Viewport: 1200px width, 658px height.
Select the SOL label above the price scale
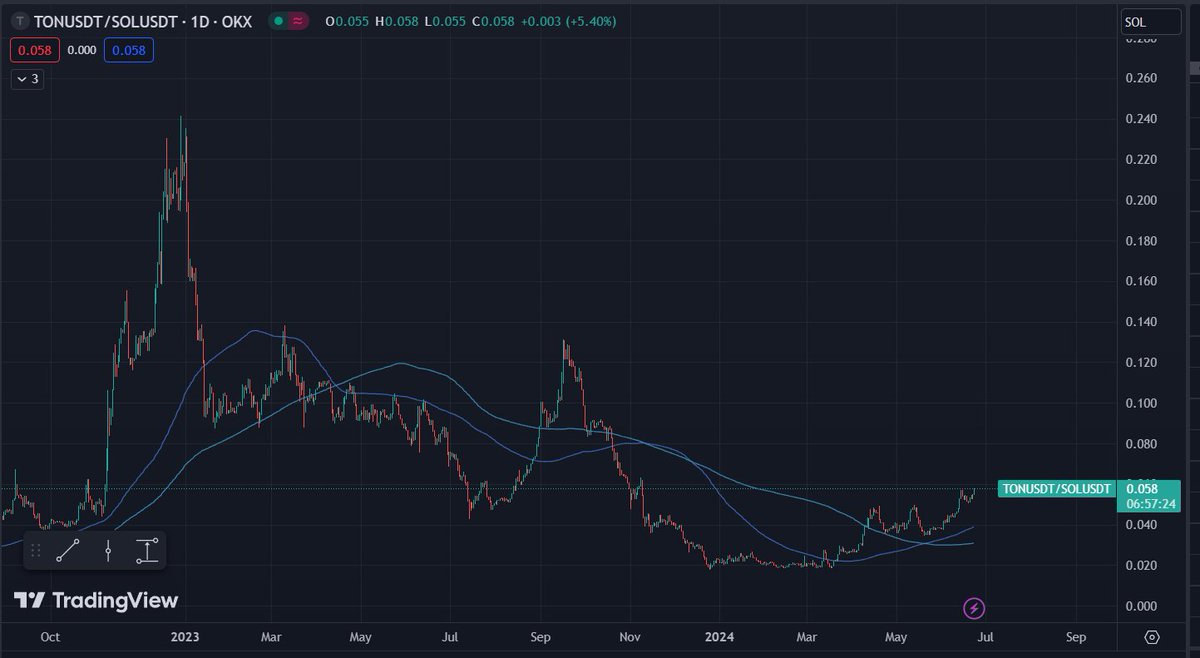point(1150,20)
